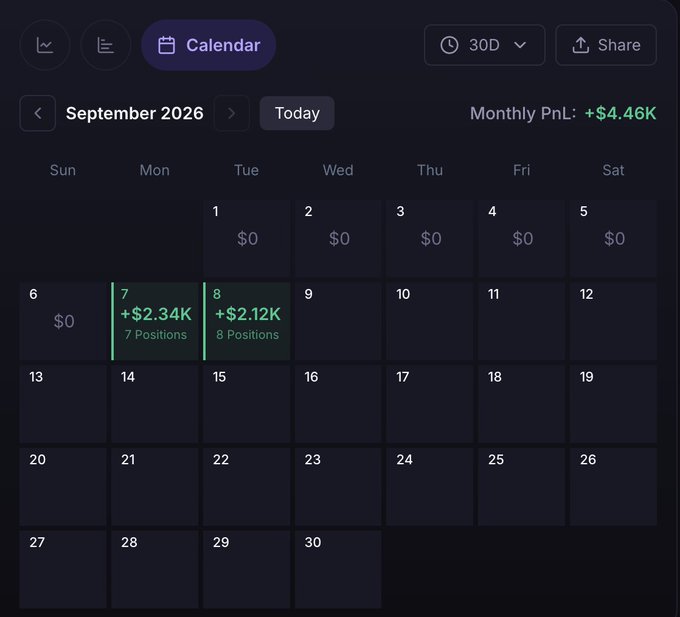Click the Wed column header

tap(338, 170)
